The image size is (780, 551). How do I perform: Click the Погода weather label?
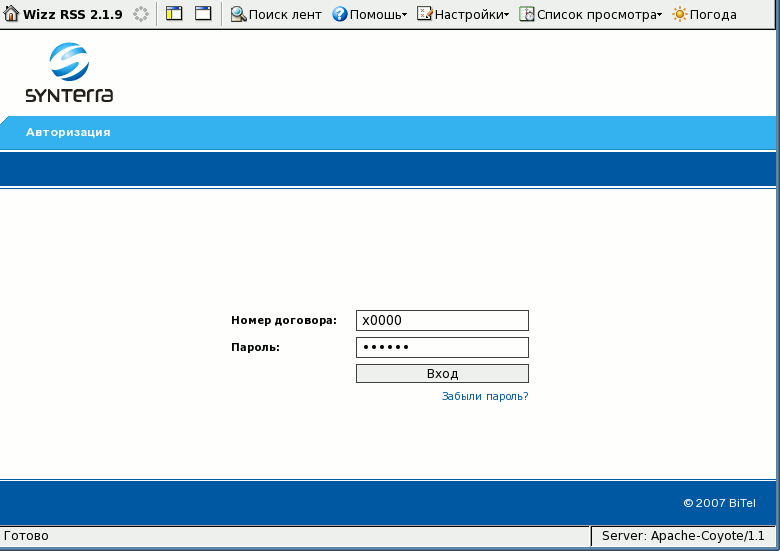coord(714,15)
